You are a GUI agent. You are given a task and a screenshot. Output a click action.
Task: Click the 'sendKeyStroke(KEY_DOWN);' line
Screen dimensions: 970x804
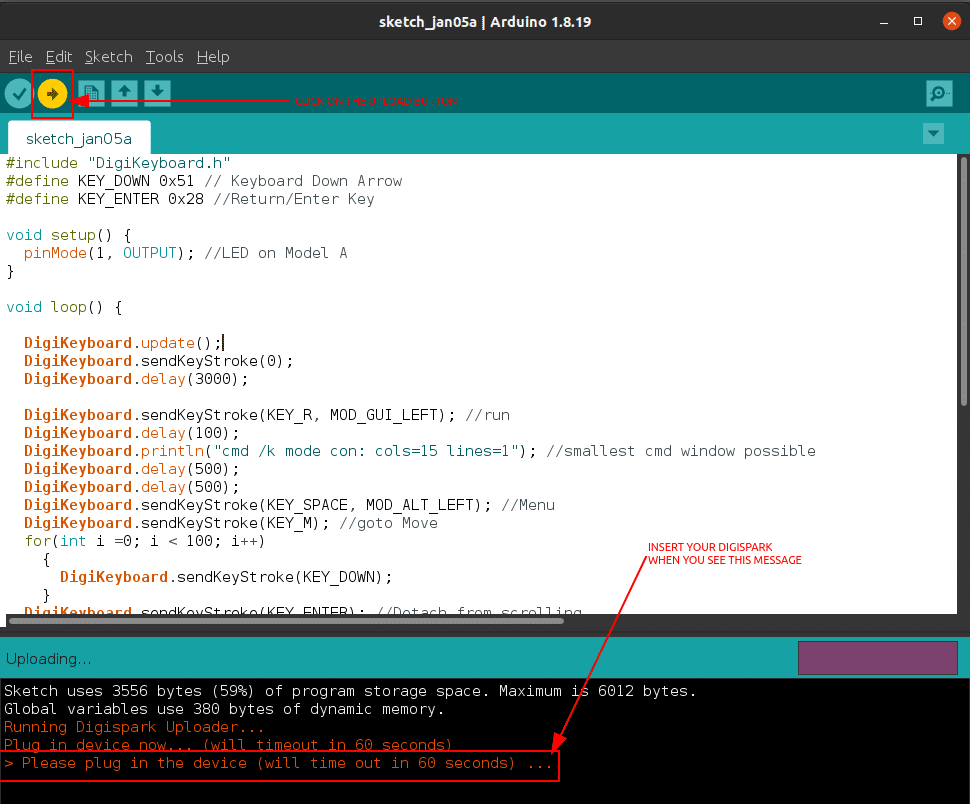click(226, 577)
